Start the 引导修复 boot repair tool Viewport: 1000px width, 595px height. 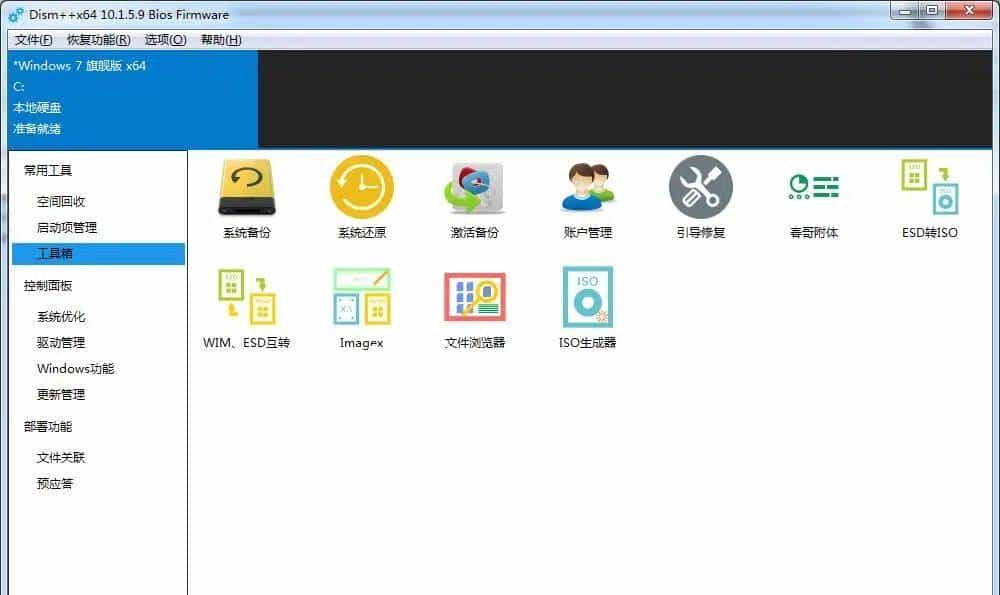[x=700, y=197]
